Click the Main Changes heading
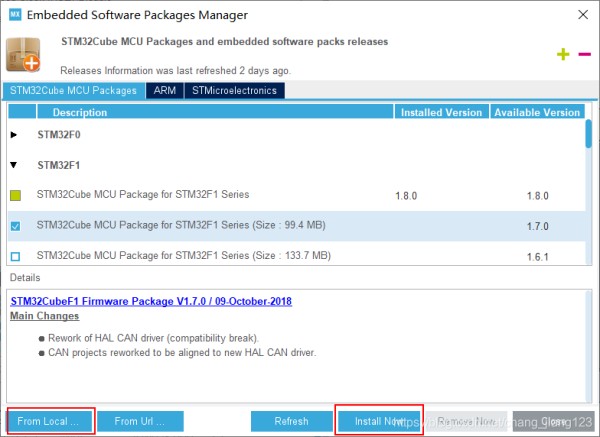 [x=44, y=316]
